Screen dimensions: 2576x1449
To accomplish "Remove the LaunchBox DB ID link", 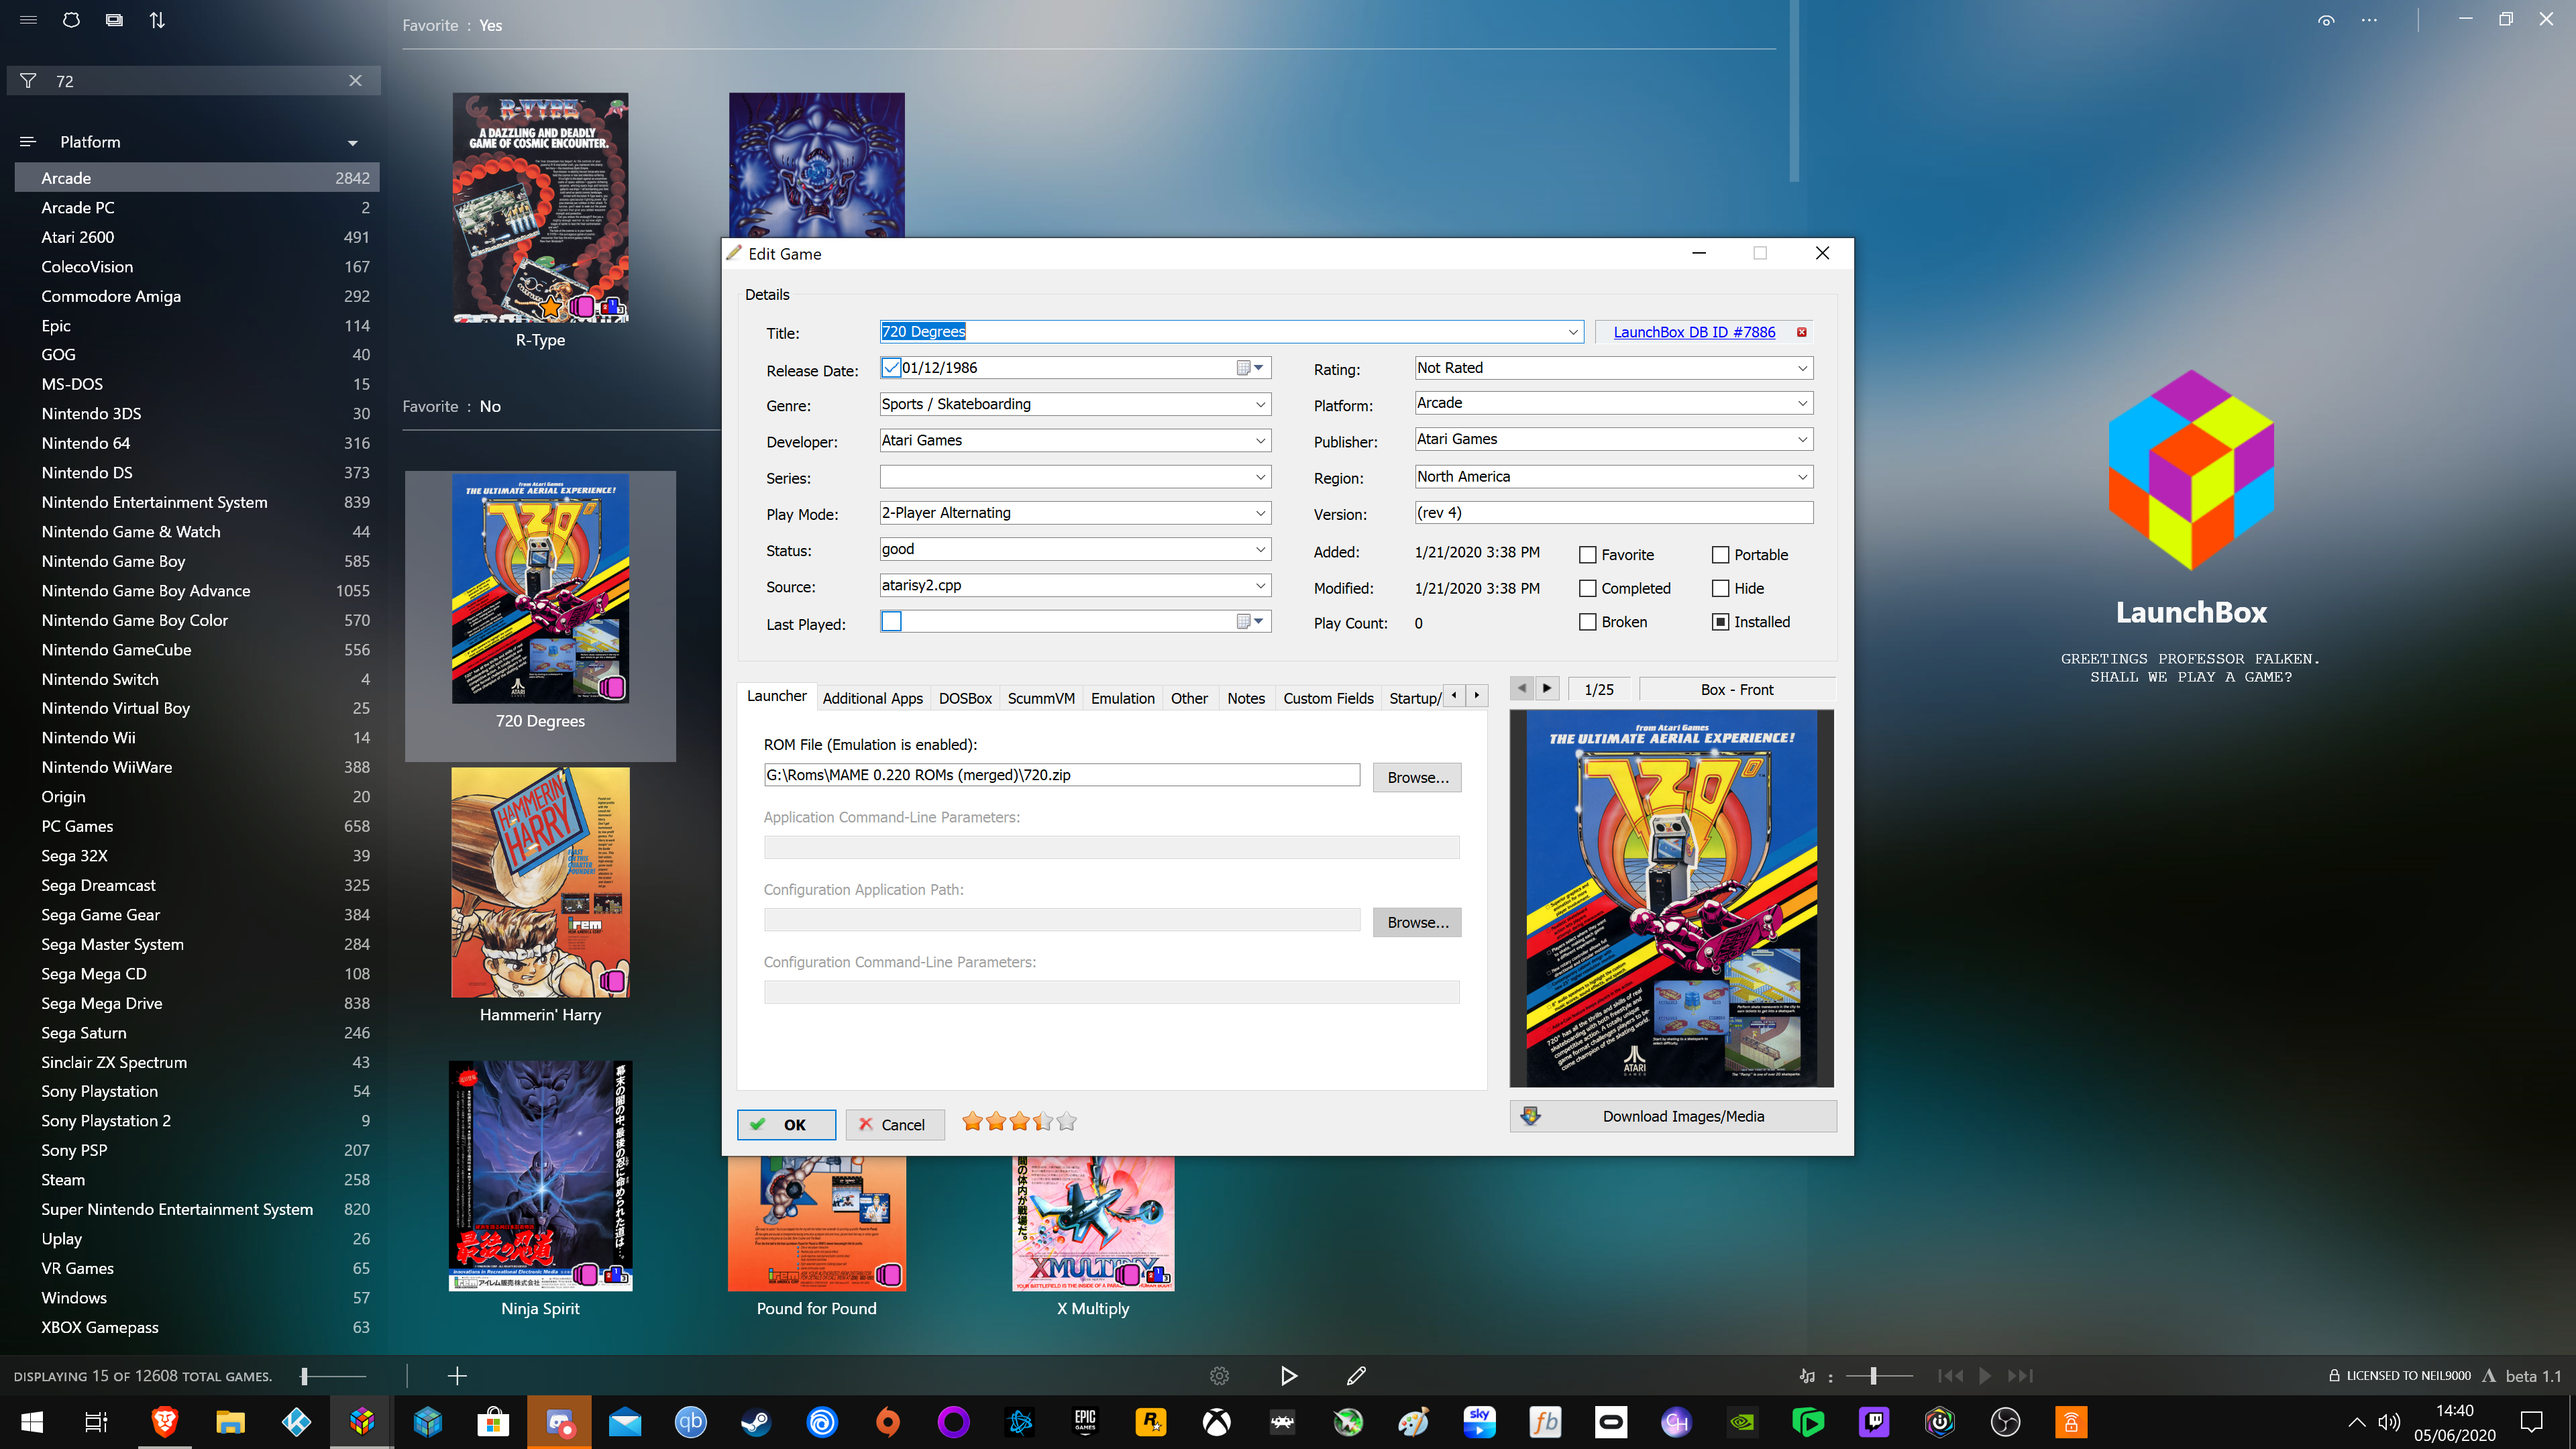I will (x=1802, y=332).
